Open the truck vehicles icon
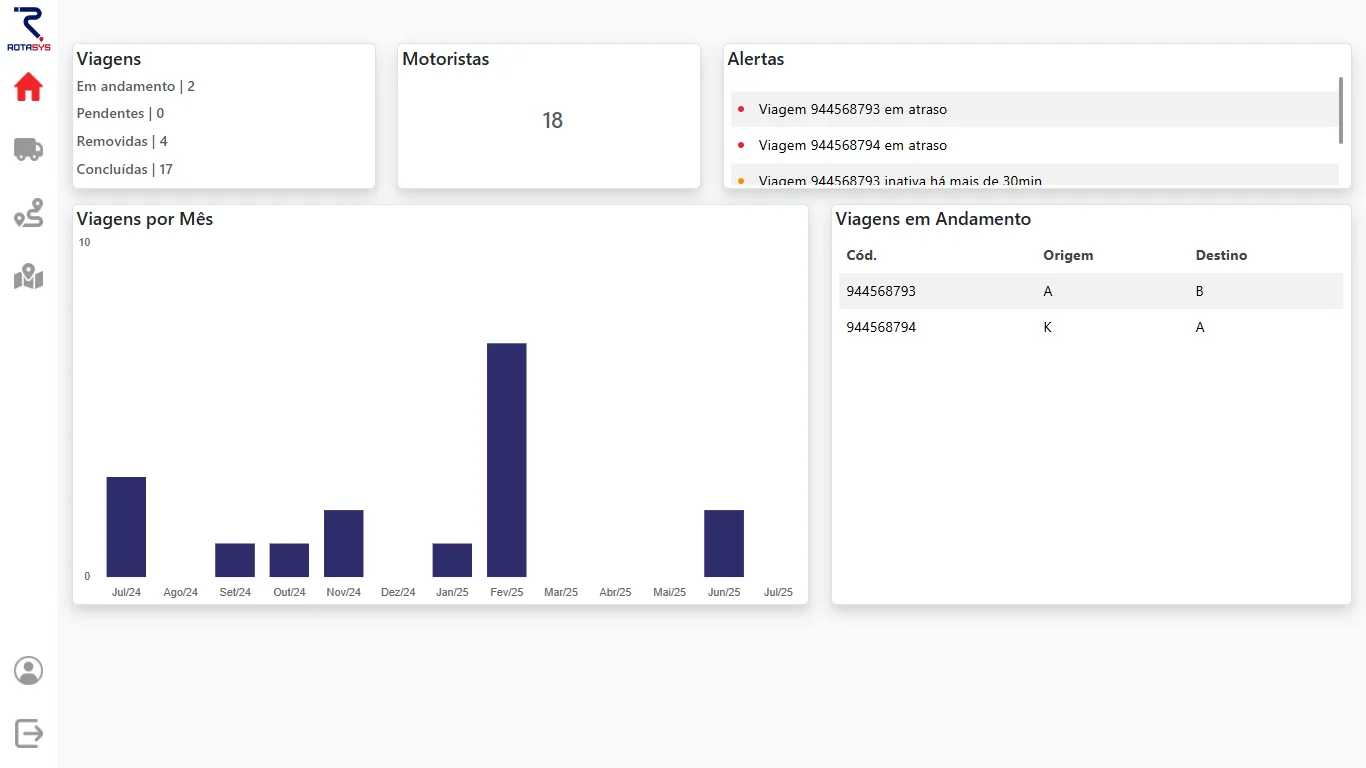 pos(28,150)
